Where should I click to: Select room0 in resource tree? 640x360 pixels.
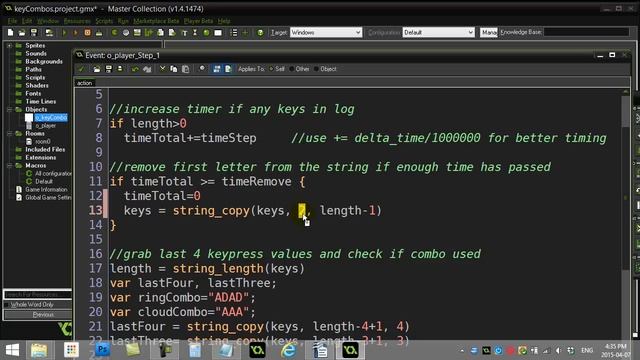[42, 142]
